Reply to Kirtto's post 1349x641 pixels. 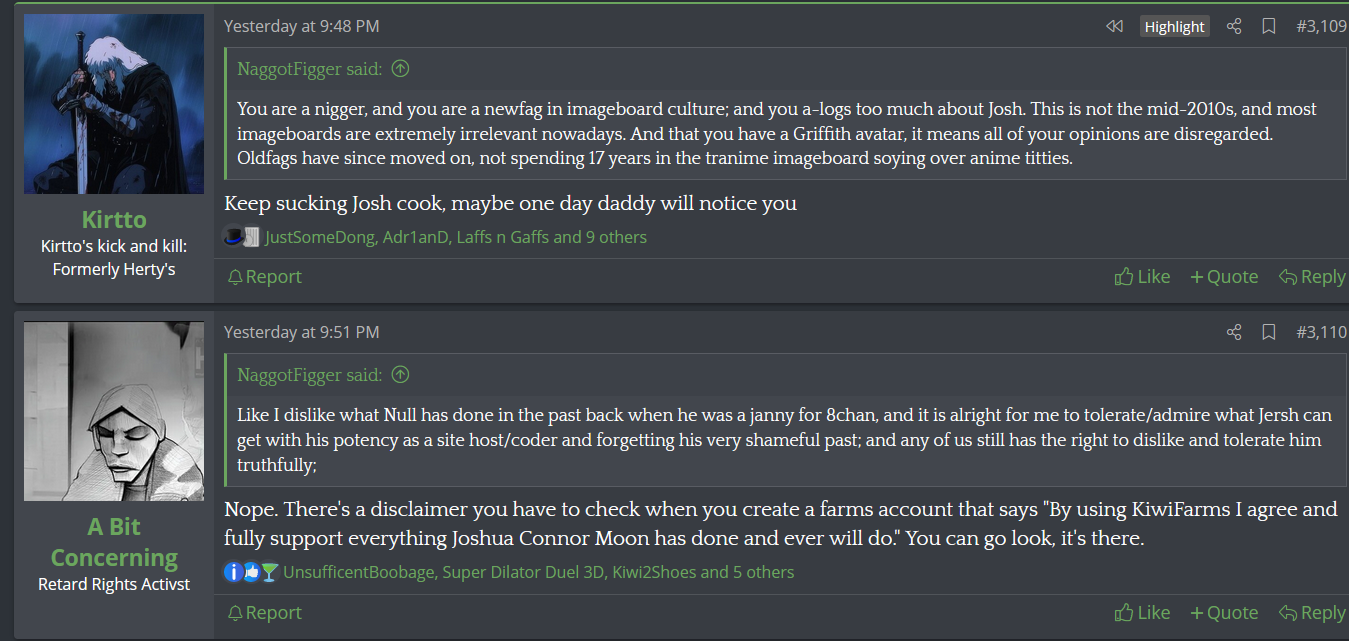[x=1312, y=277]
